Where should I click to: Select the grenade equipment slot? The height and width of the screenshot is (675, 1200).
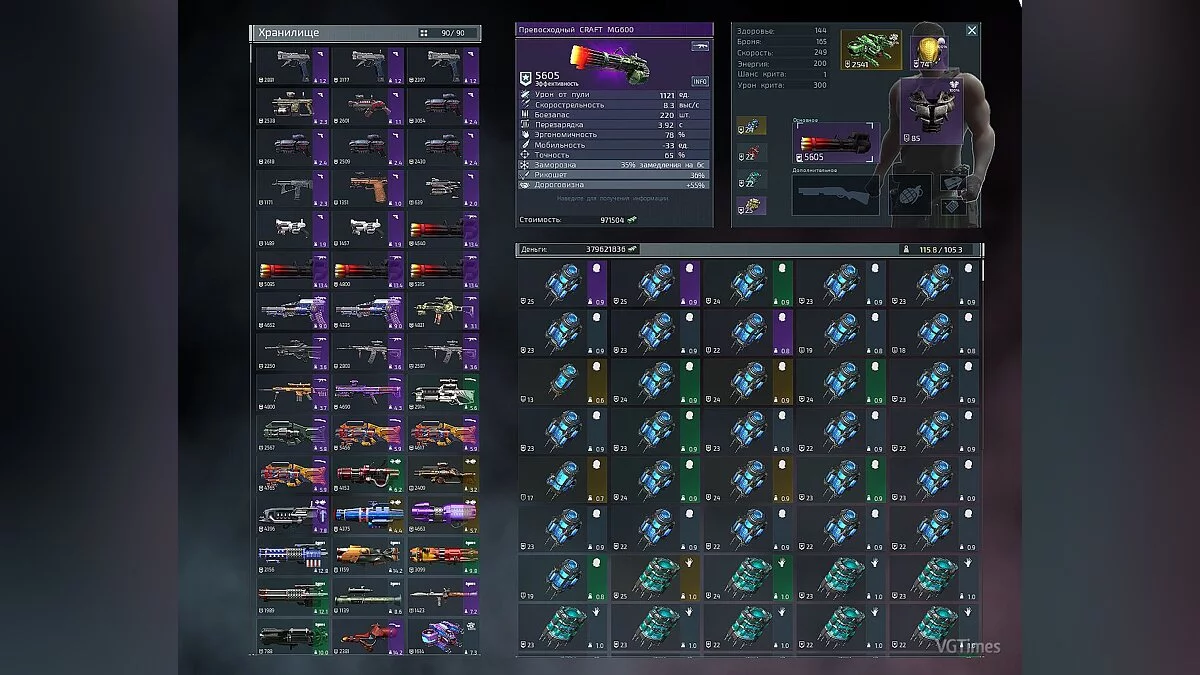click(x=910, y=194)
